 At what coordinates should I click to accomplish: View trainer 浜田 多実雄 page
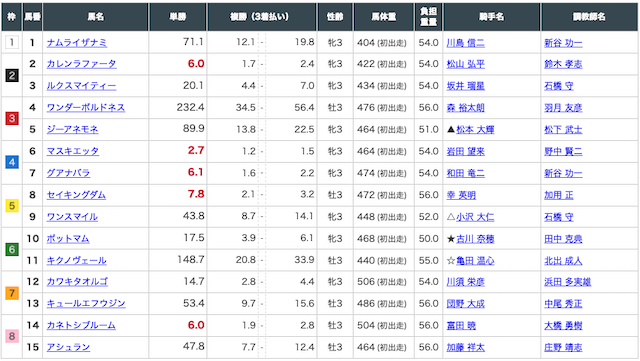point(567,282)
